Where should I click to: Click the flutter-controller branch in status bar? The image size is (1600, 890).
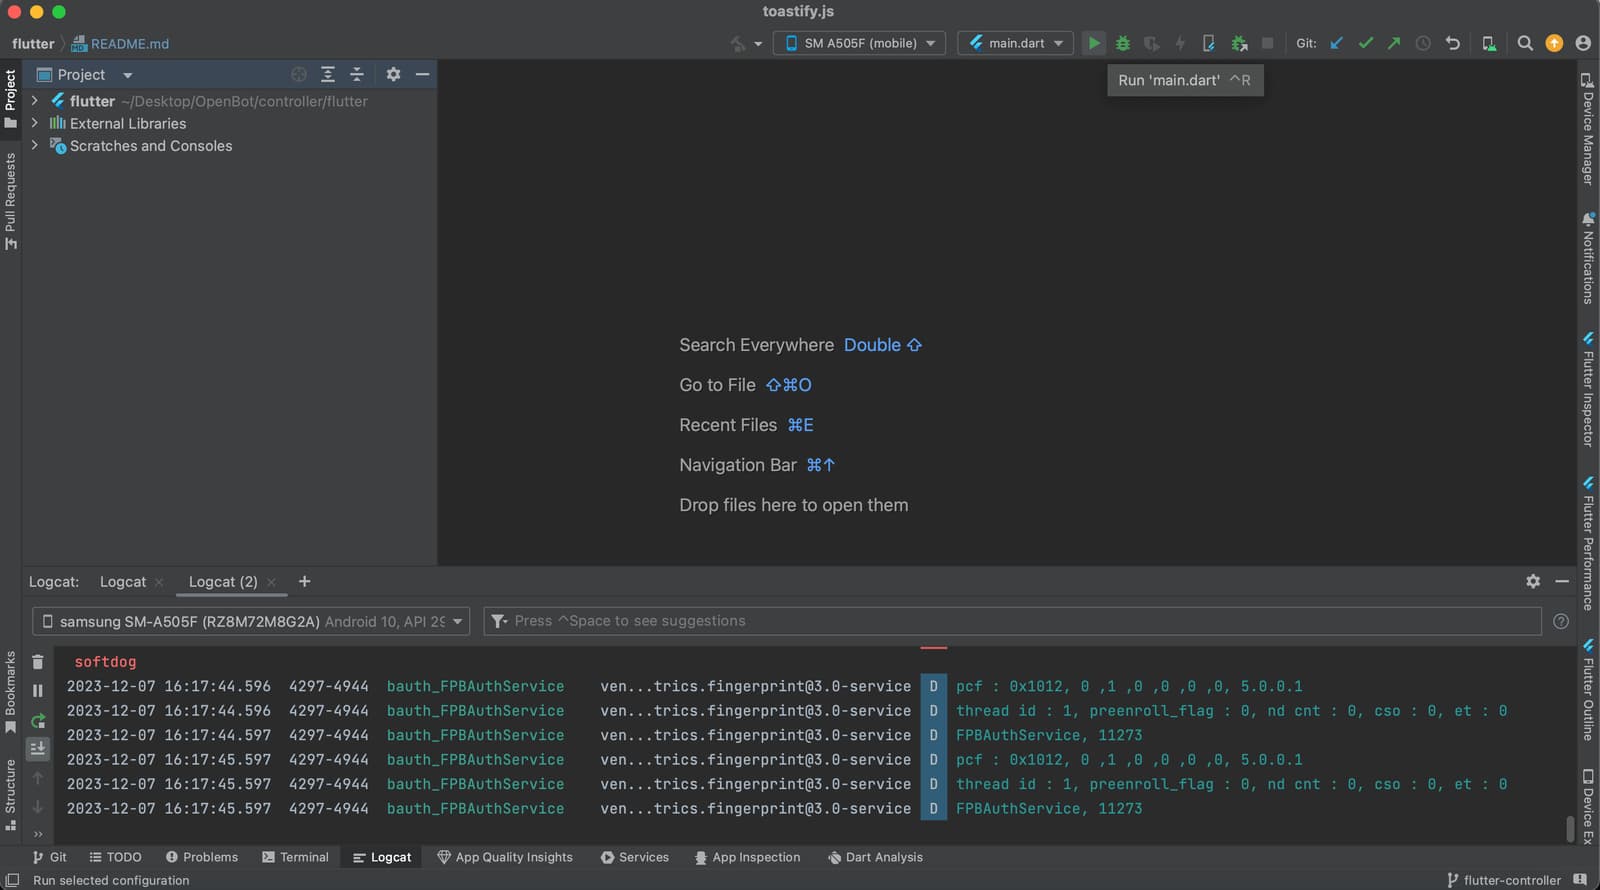[1504, 880]
